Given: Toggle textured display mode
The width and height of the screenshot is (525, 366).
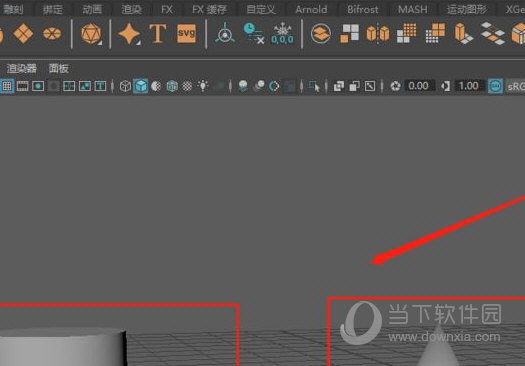Looking at the screenshot, I should coord(187,86).
